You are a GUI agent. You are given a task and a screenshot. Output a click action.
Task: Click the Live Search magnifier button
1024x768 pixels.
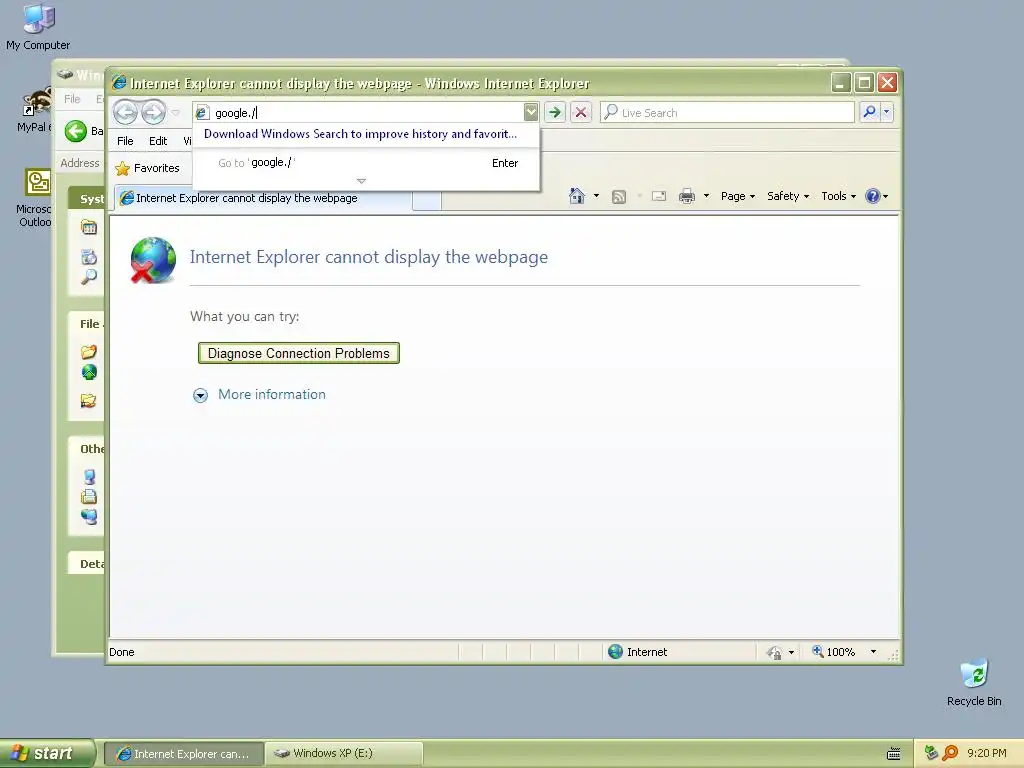[x=869, y=112]
